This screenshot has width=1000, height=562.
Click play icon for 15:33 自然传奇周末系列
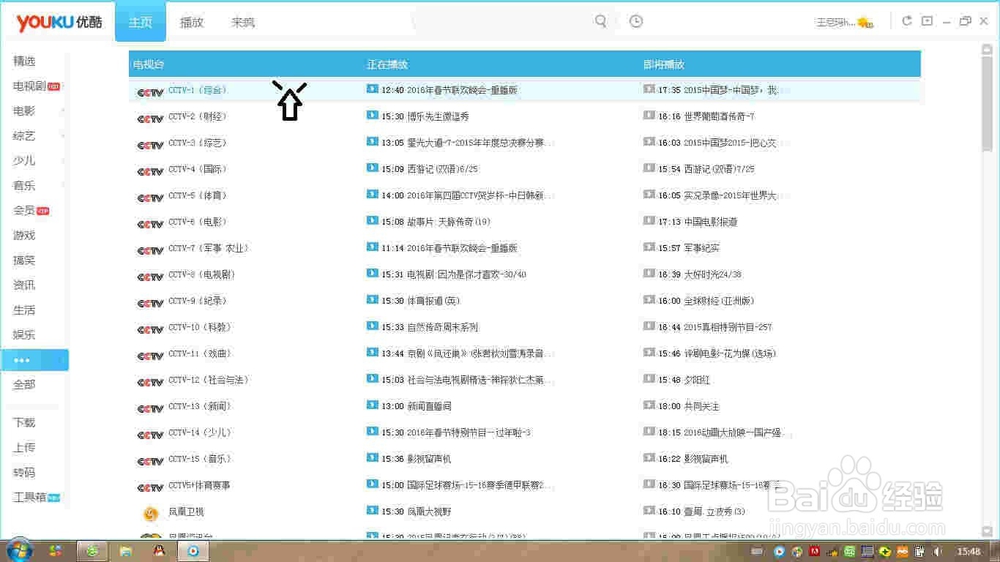pos(372,326)
